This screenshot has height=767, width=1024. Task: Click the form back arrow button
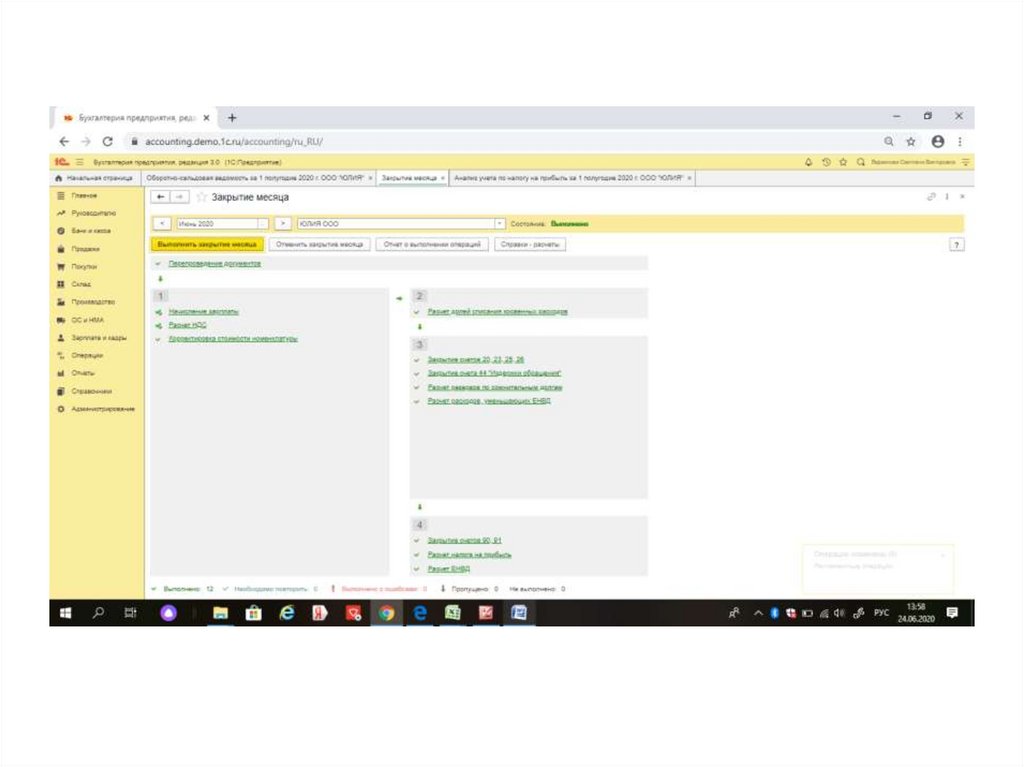tap(162, 197)
